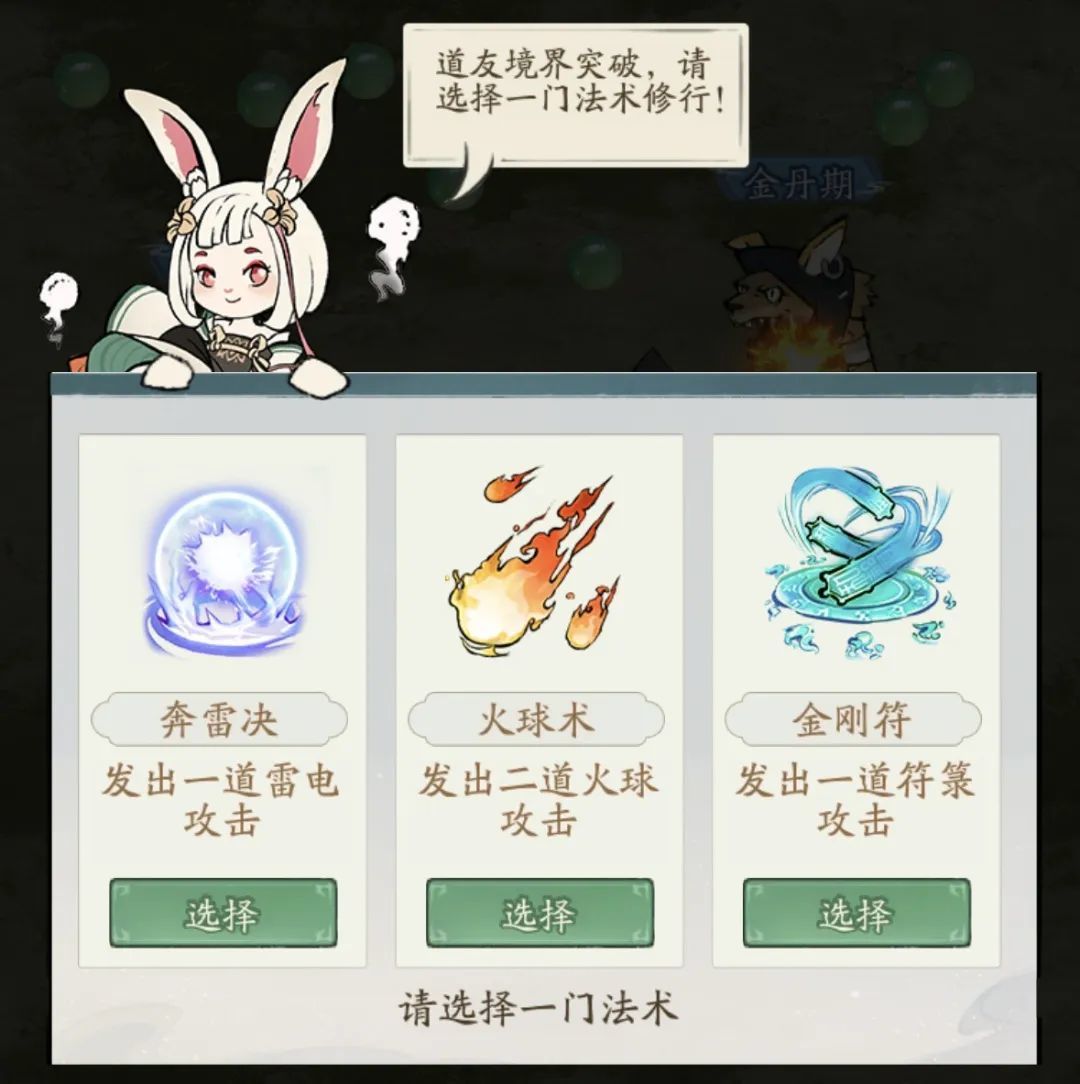Click the 发出二道火球攻击 description text

(538, 800)
